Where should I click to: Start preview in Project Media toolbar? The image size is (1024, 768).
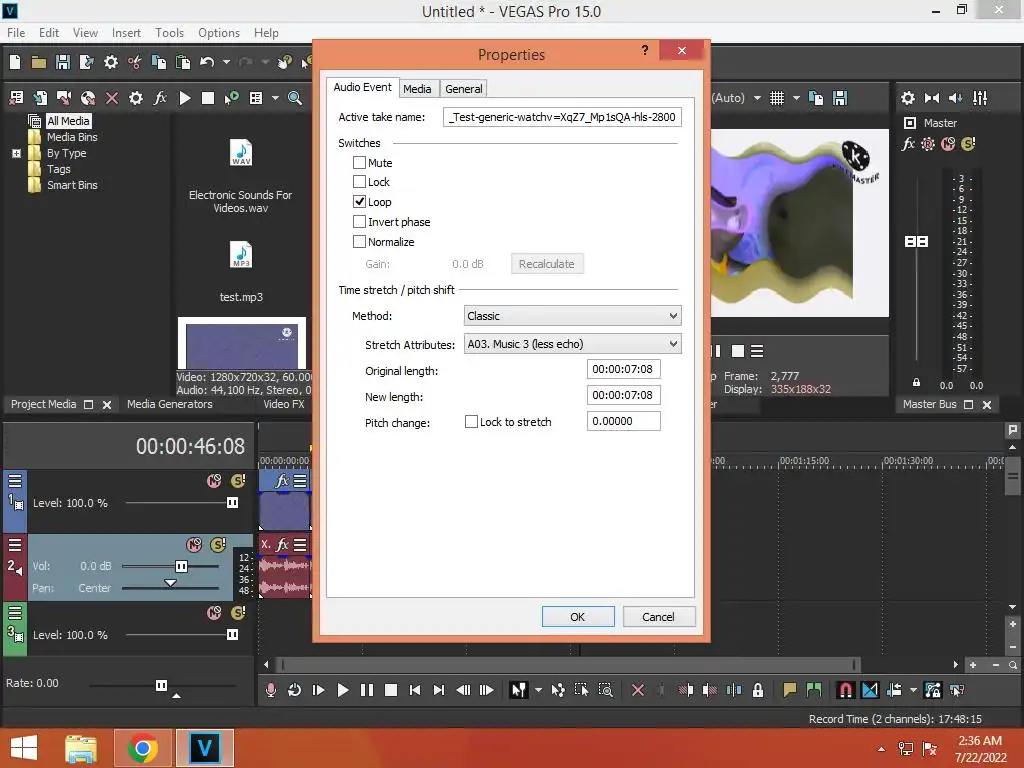[x=185, y=98]
